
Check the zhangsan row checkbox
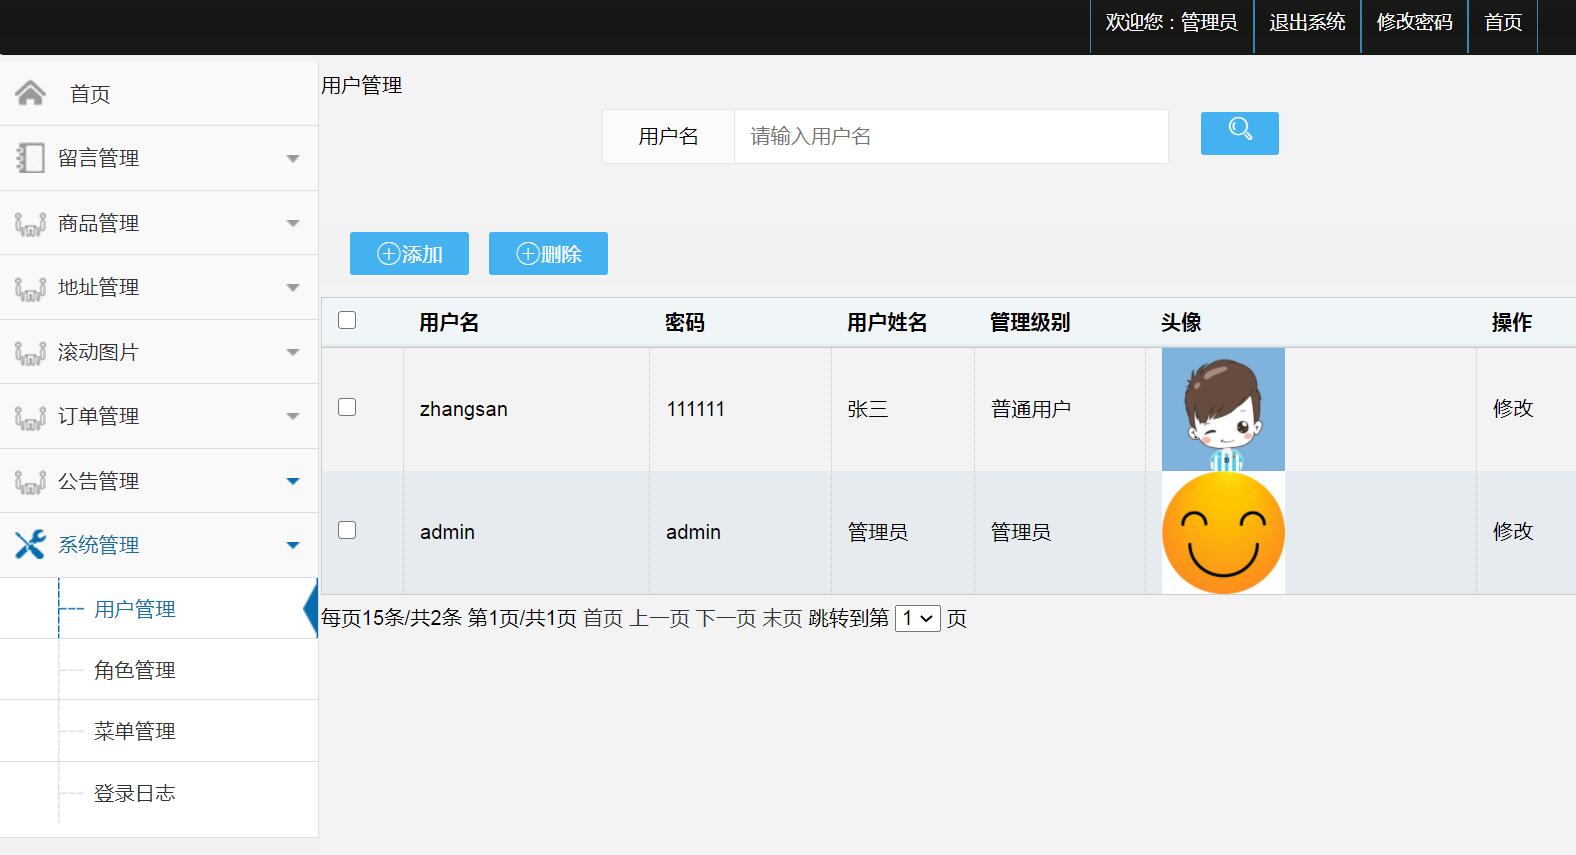(347, 407)
